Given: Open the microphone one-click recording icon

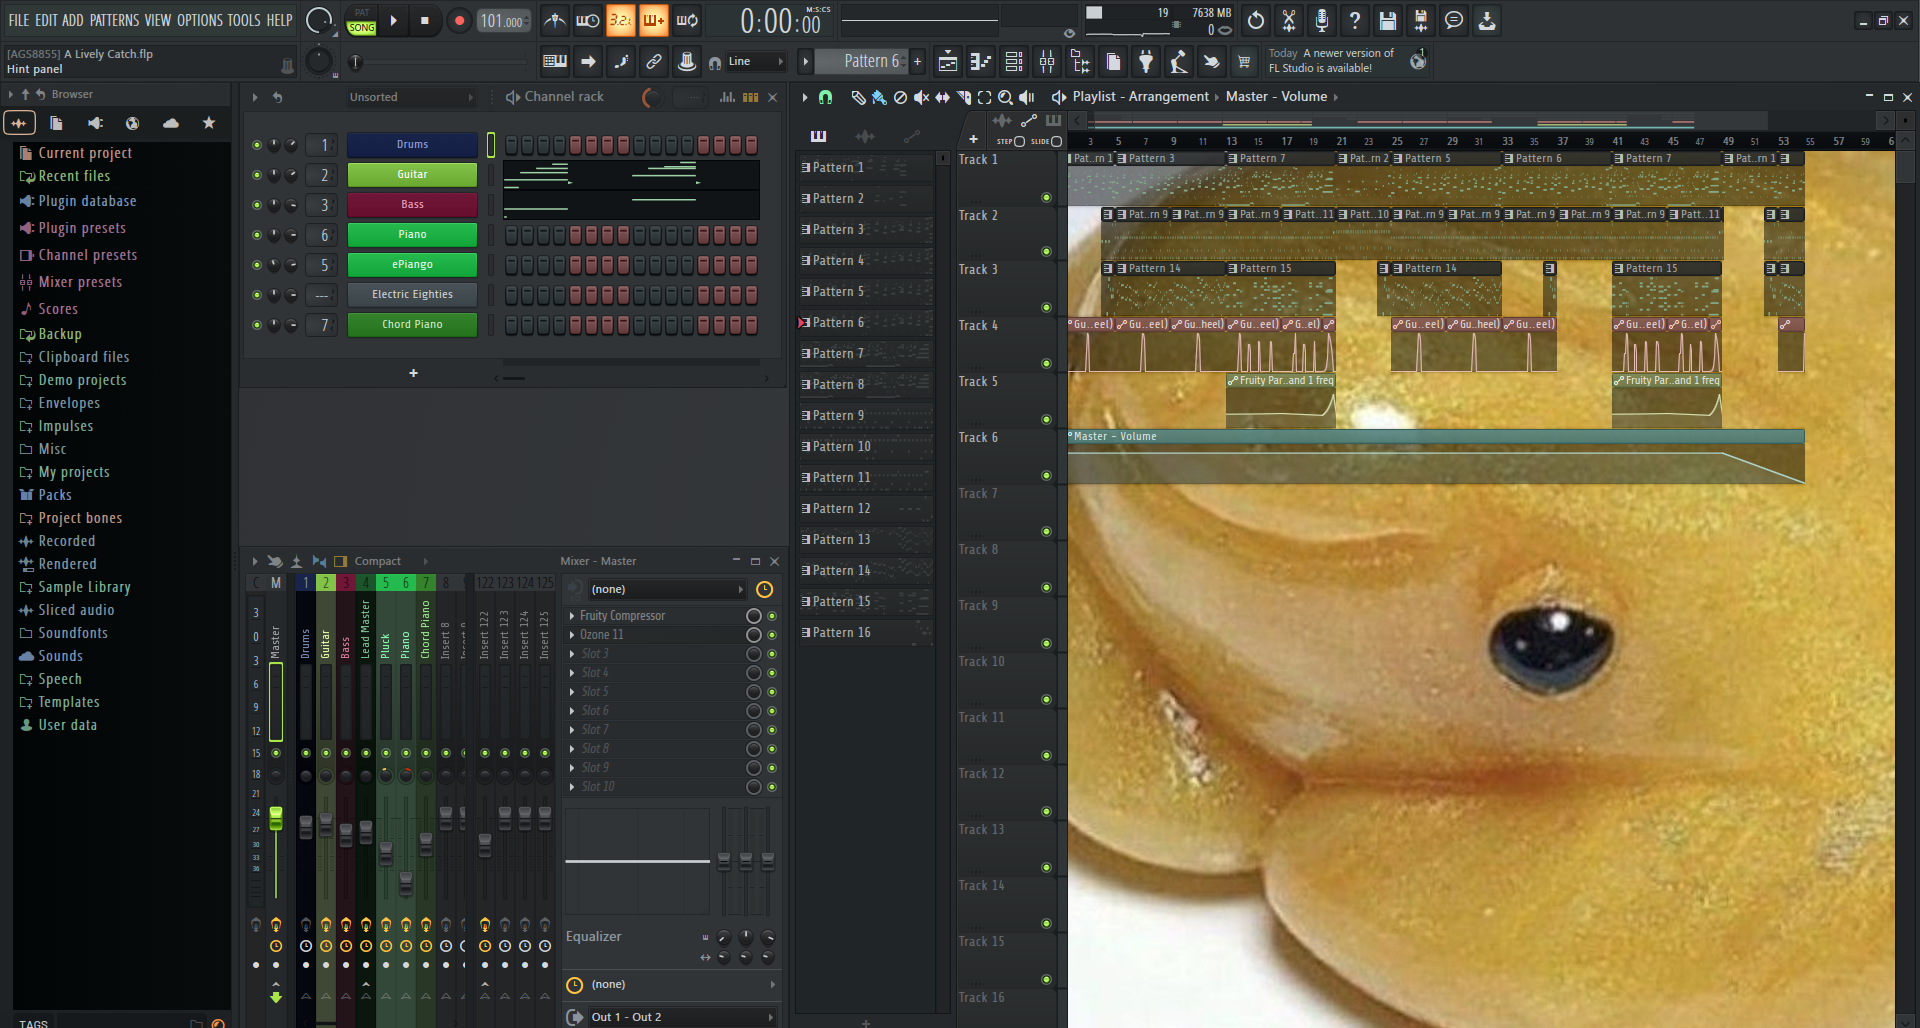Looking at the screenshot, I should pyautogui.click(x=1321, y=20).
